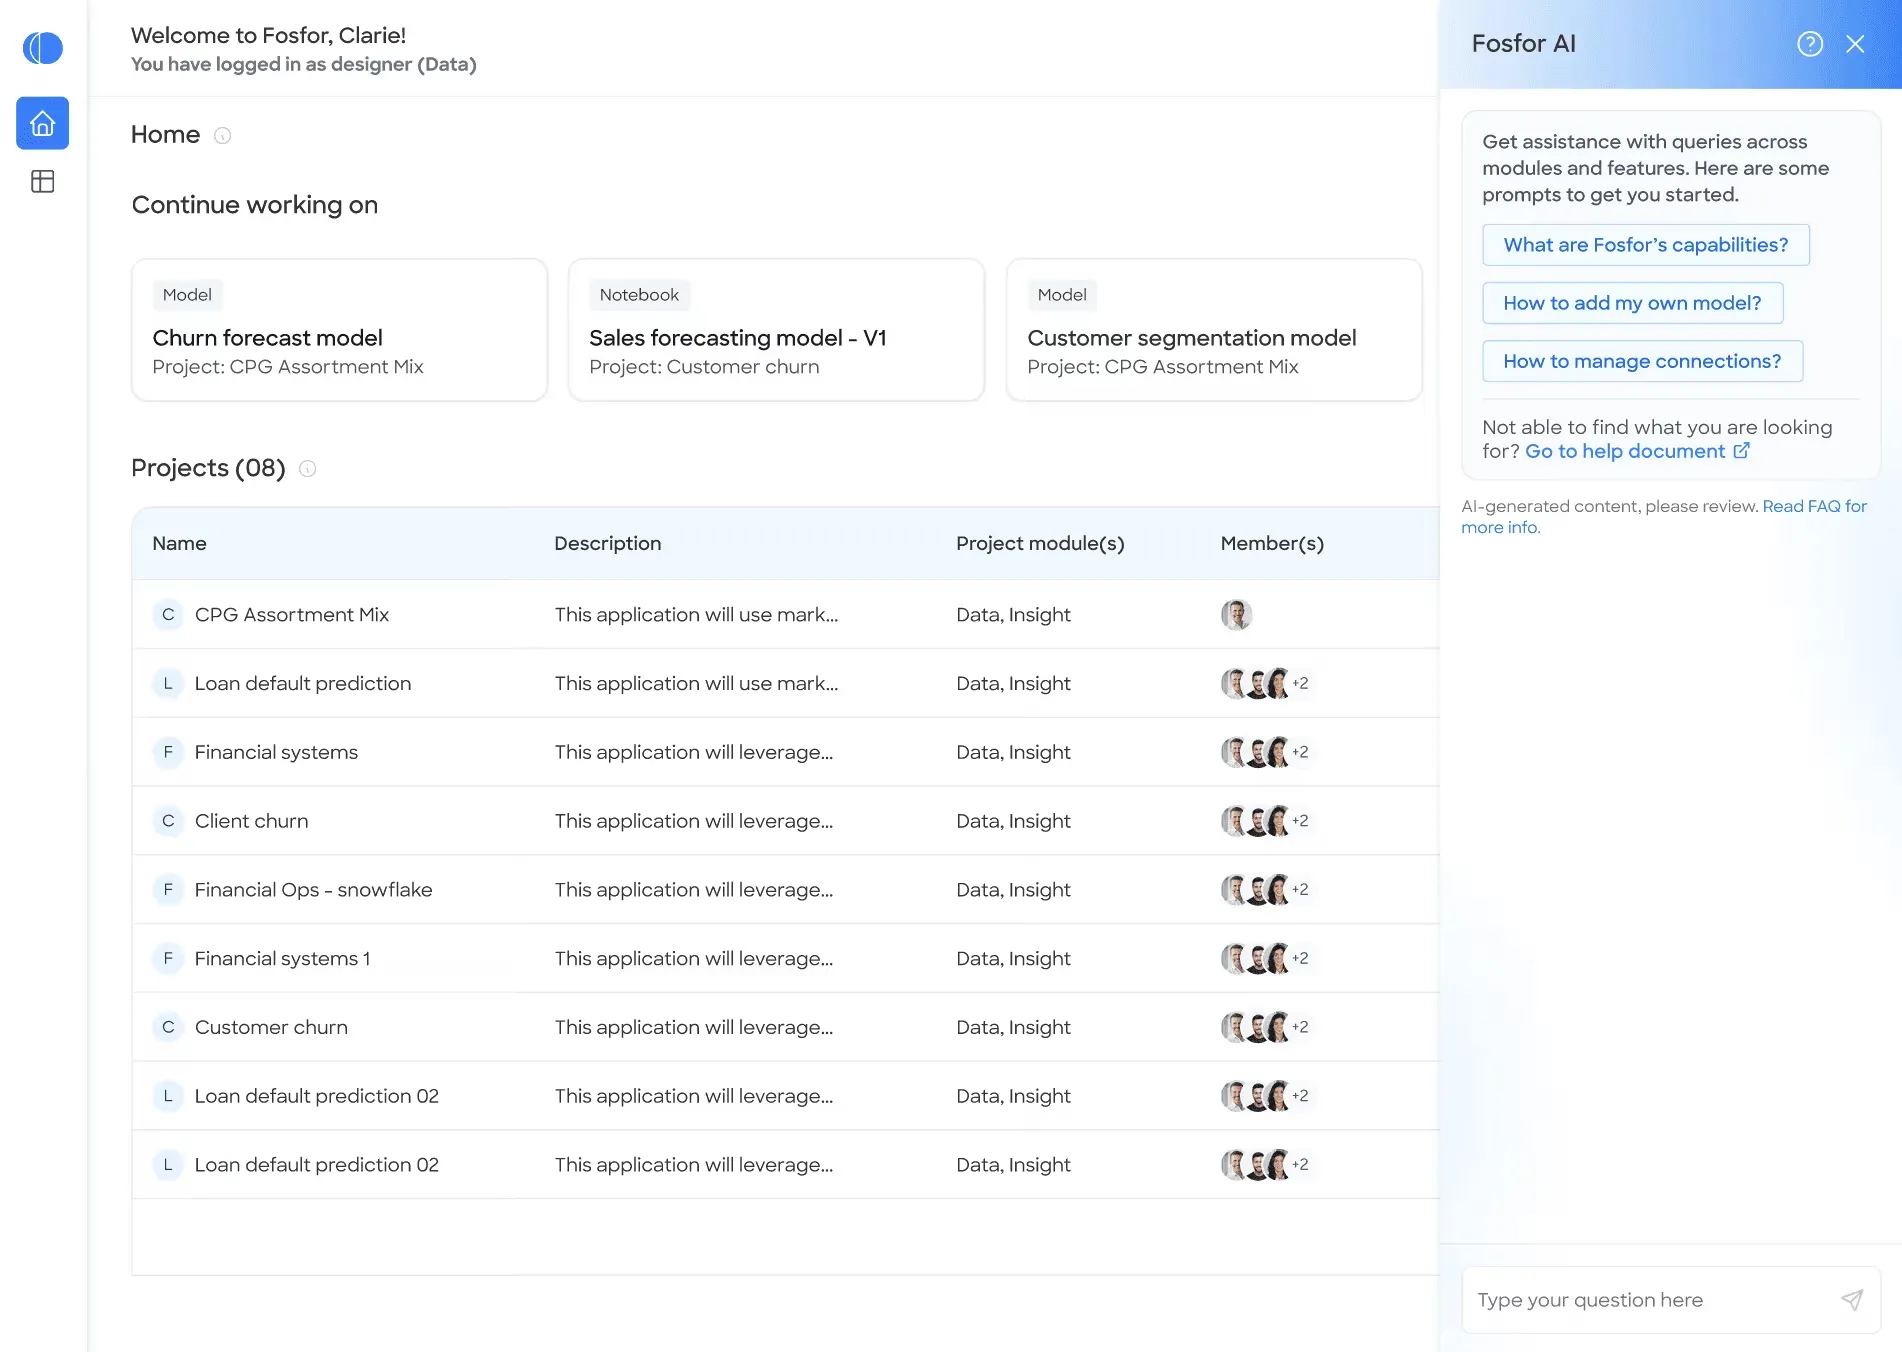Click the Model tag on Churn forecast card
The width and height of the screenshot is (1902, 1352).
coord(187,295)
